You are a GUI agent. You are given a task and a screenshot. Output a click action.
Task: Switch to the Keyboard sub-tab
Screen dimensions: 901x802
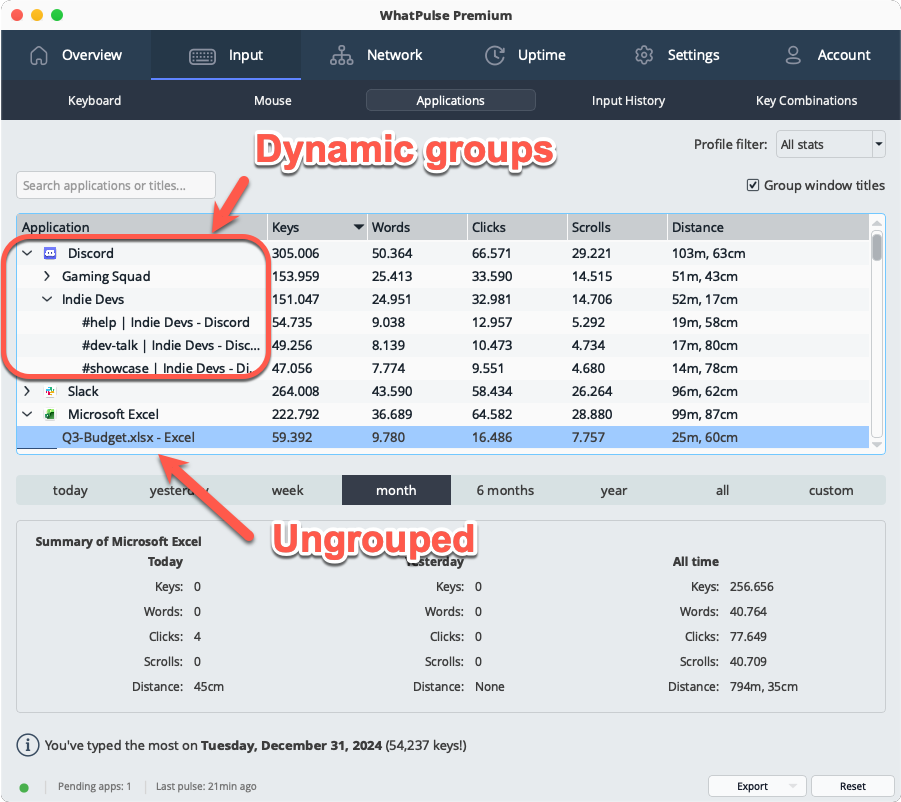(94, 101)
